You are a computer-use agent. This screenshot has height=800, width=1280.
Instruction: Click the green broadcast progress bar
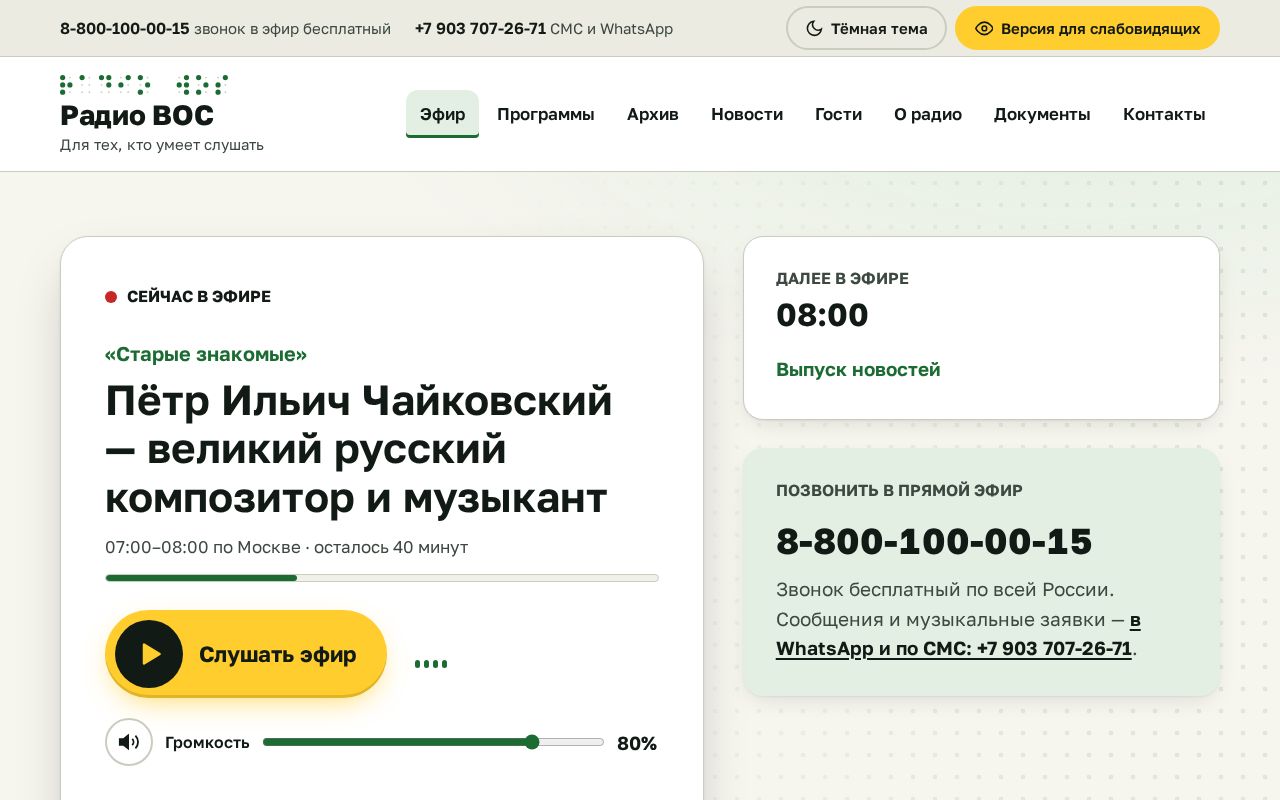[x=382, y=578]
